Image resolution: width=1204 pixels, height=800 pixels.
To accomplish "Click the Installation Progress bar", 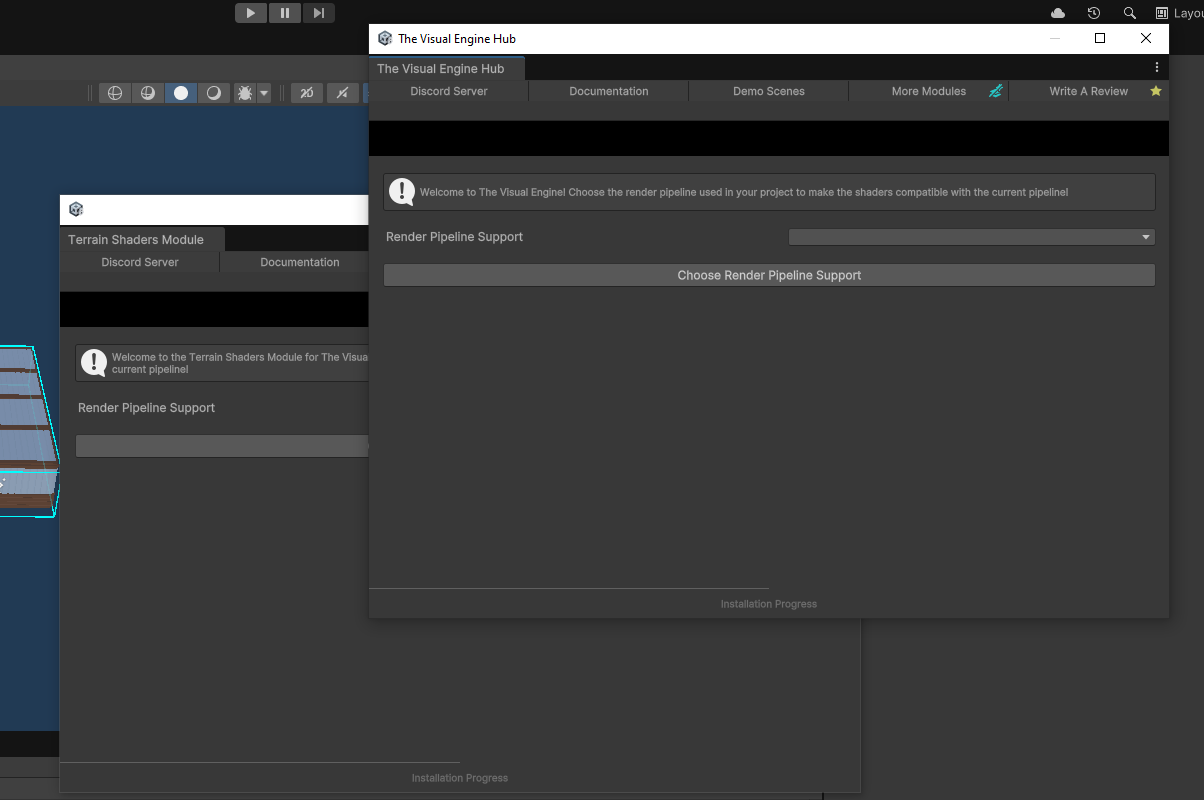I will tap(768, 603).
